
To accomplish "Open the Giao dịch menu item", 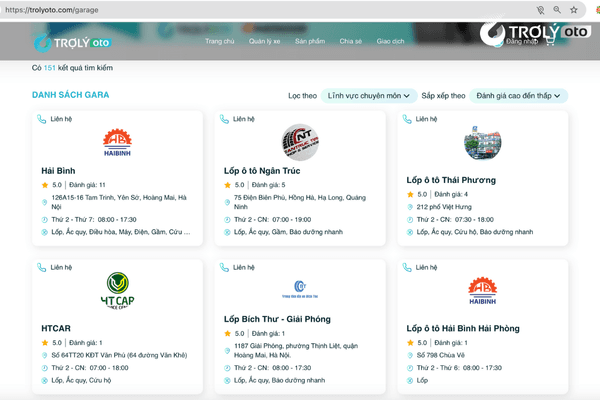I will click(390, 41).
